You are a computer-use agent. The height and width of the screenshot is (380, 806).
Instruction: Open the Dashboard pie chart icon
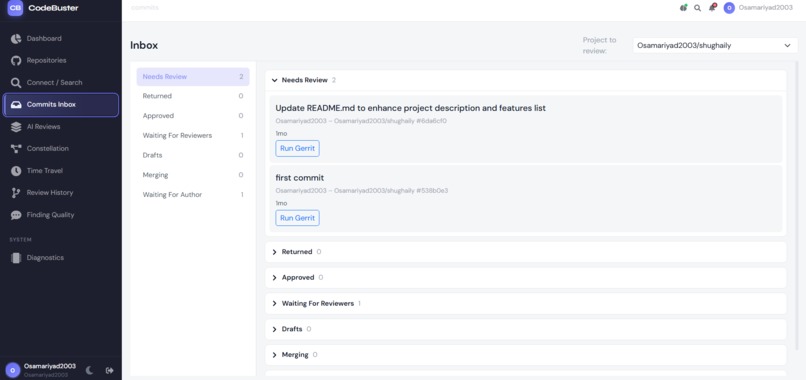[16, 39]
